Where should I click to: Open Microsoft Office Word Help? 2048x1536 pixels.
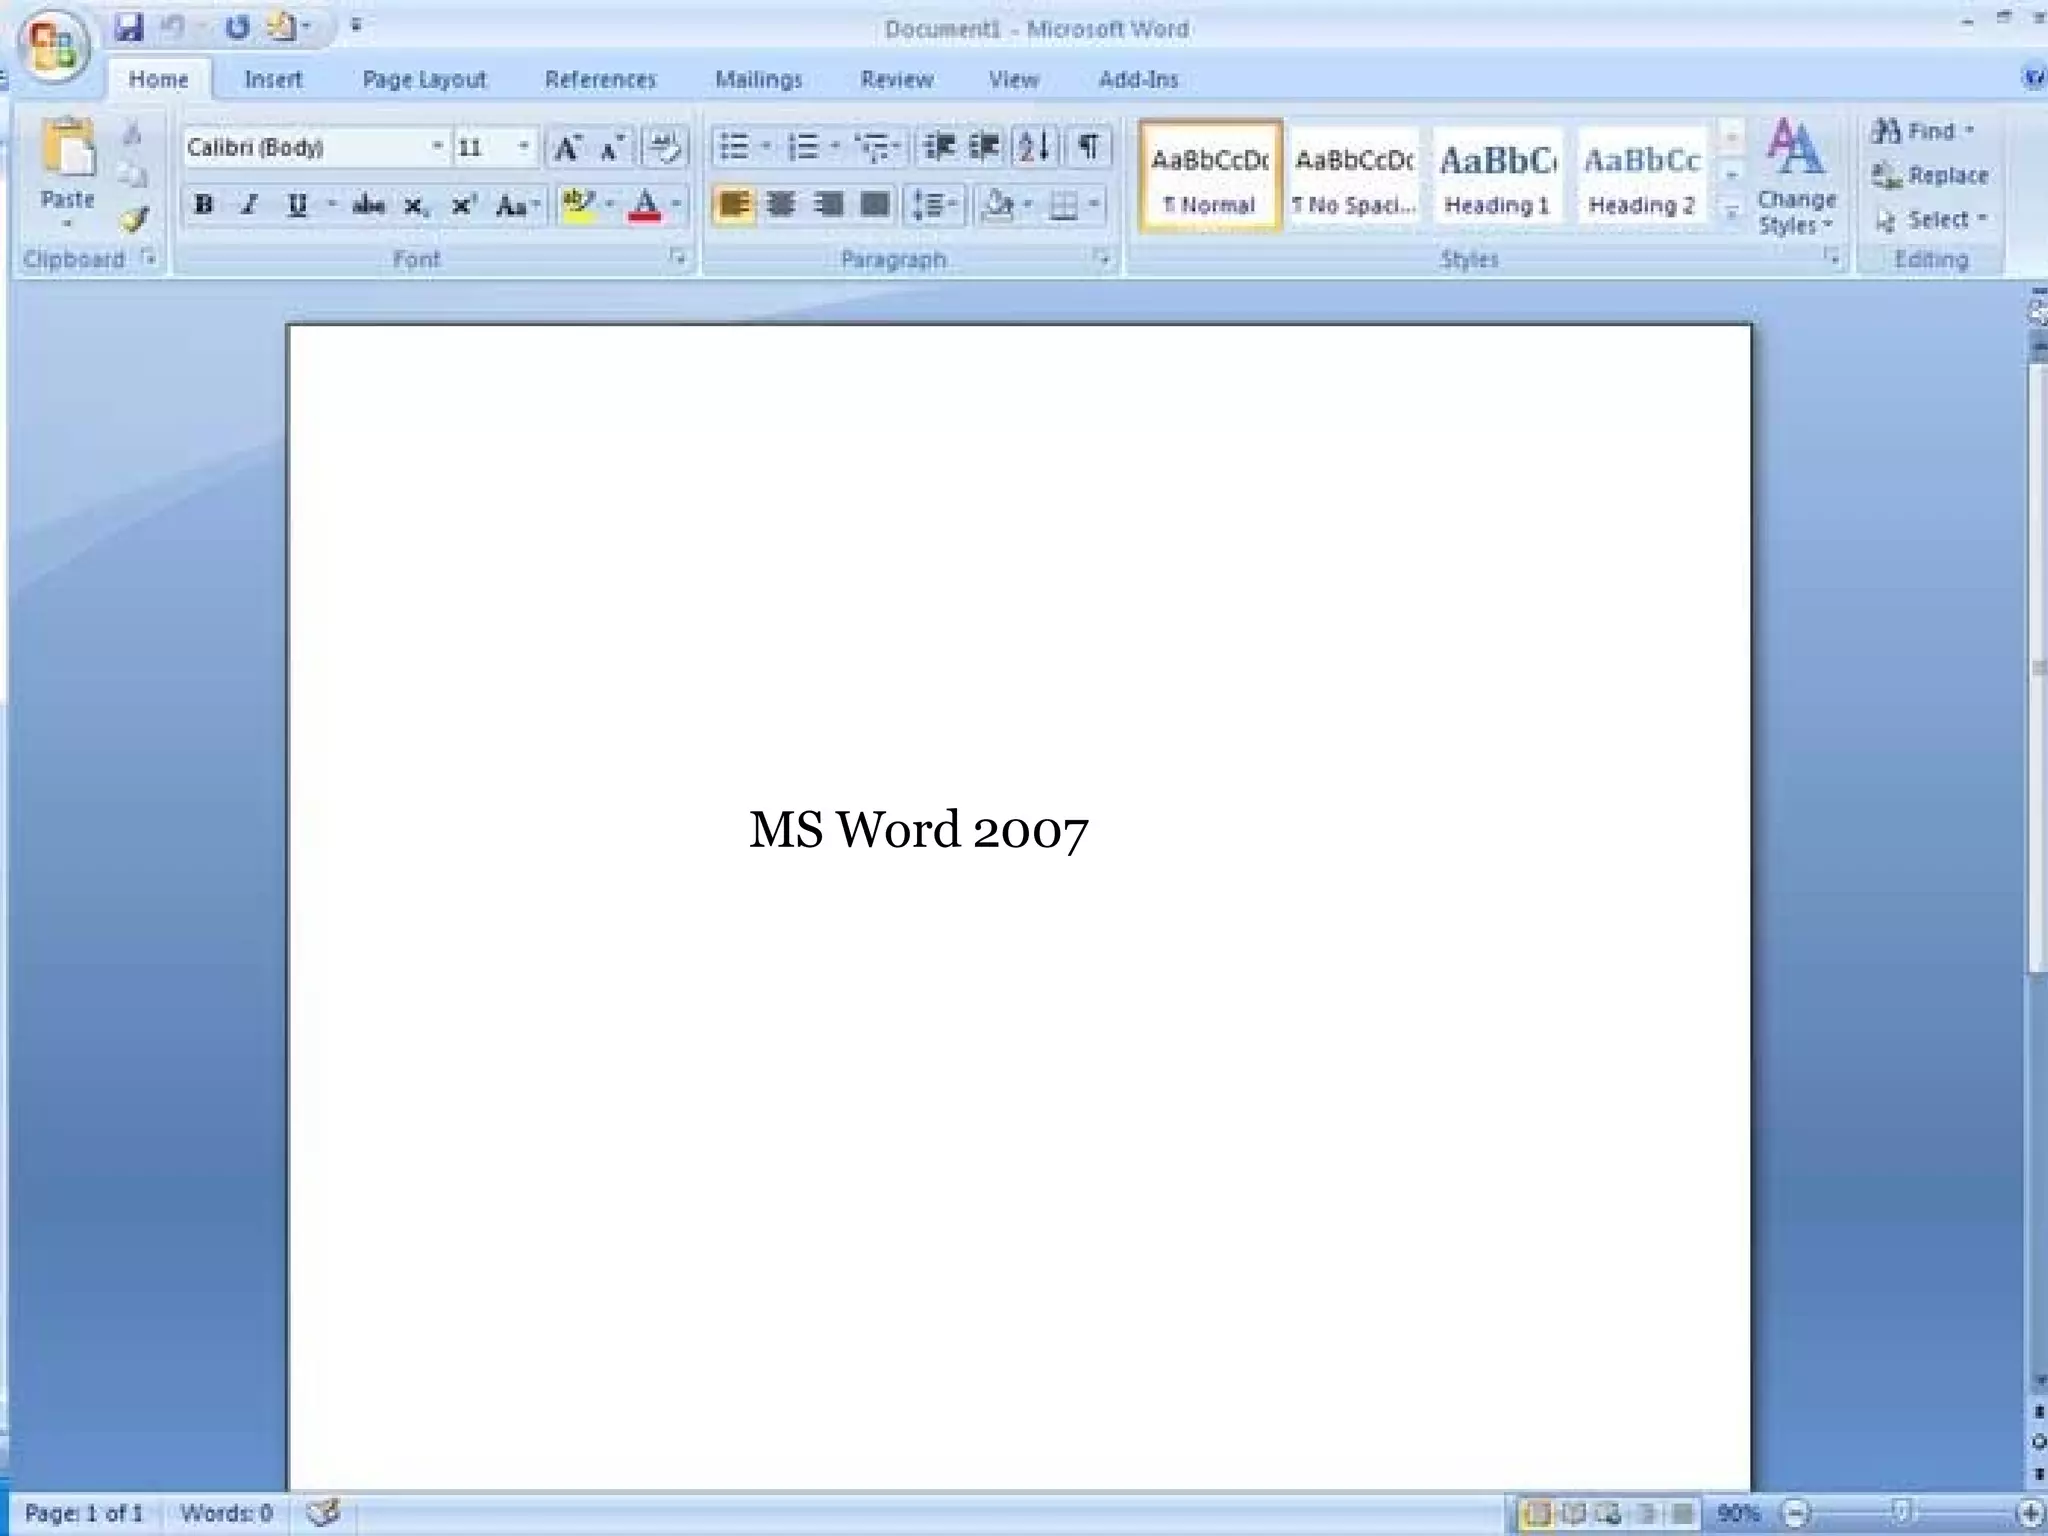point(2034,78)
